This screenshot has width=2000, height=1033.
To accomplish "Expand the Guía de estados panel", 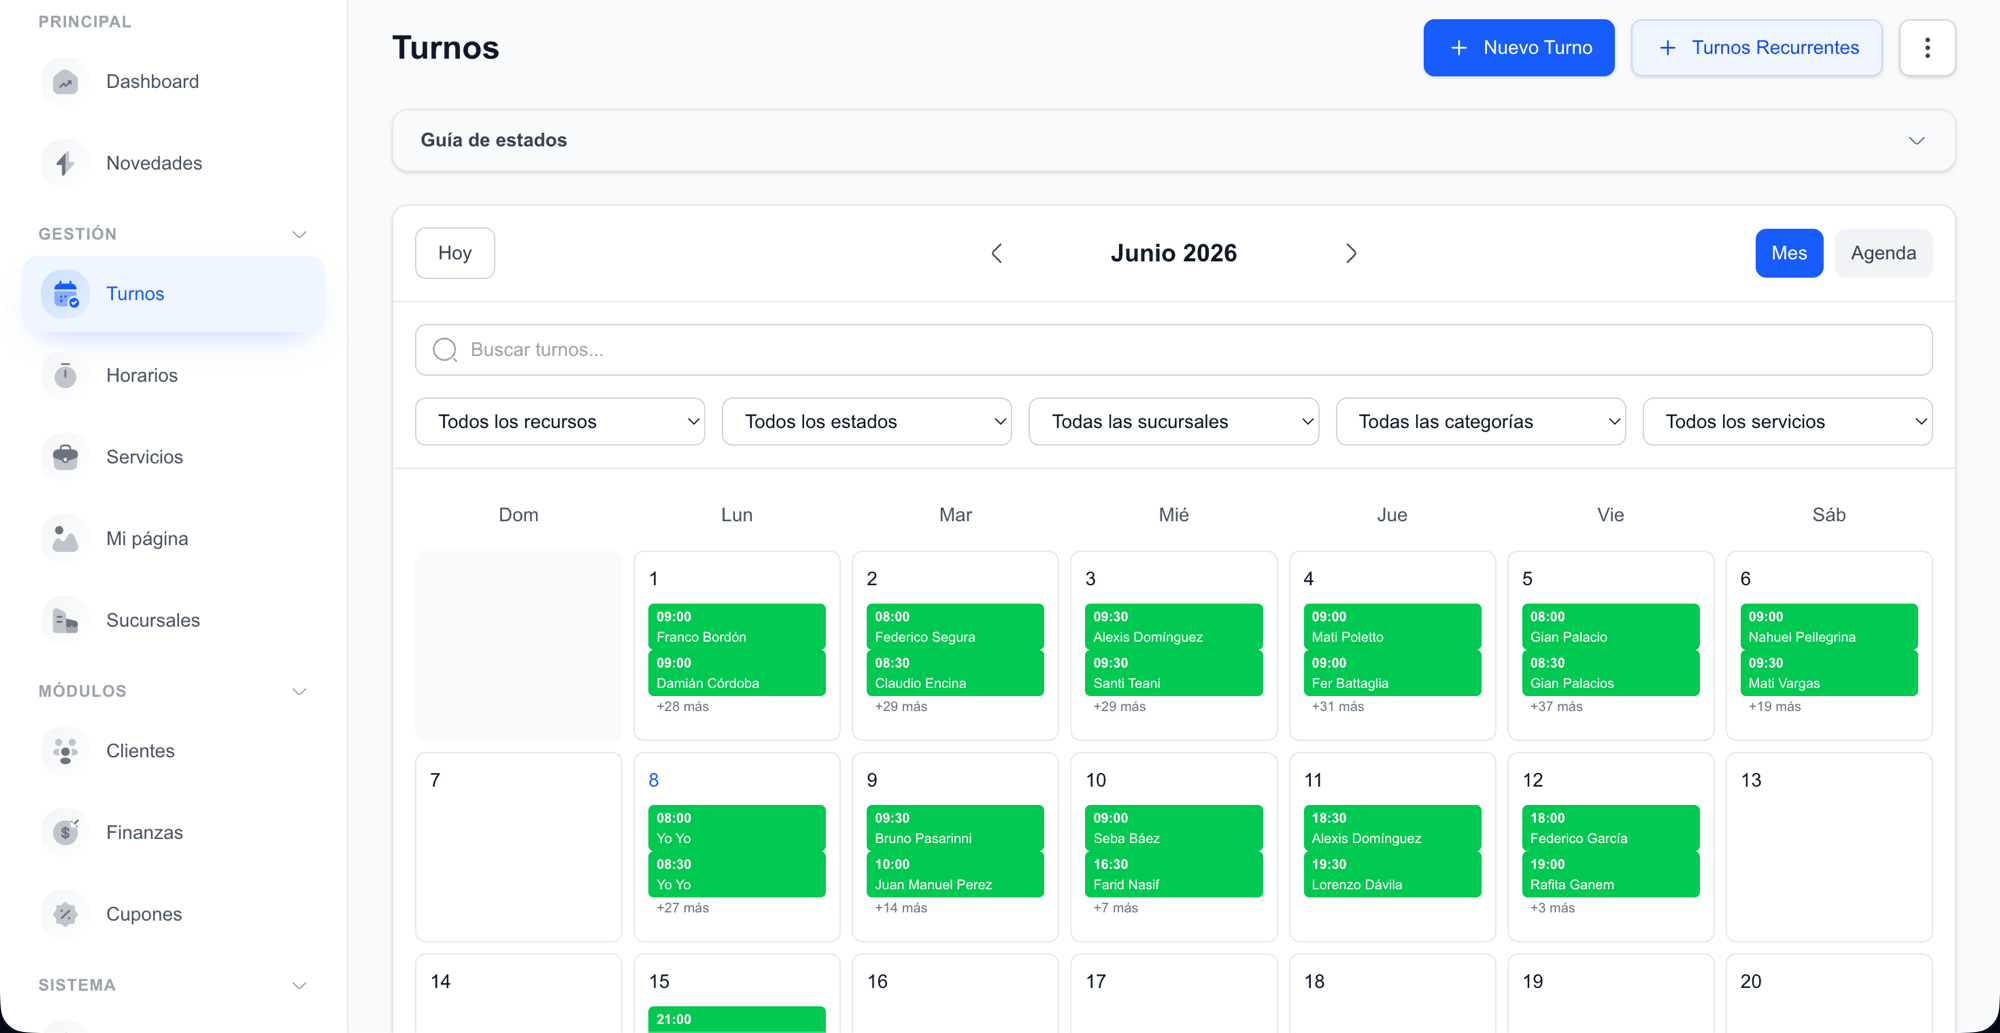I will [1174, 140].
